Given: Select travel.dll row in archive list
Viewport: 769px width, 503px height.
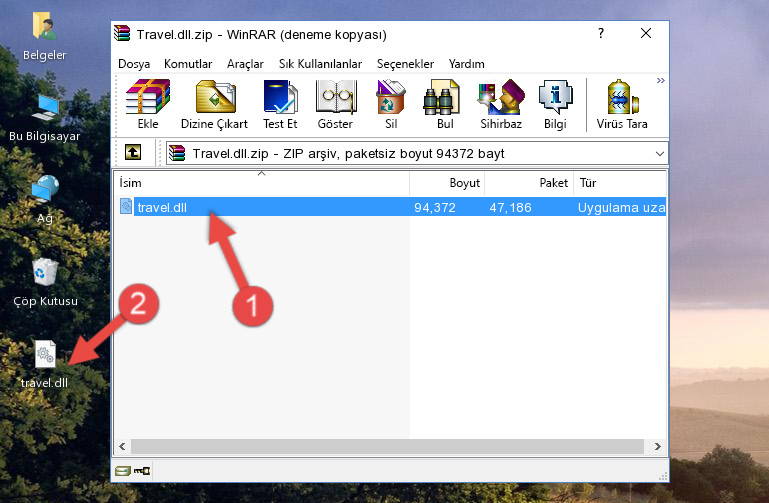Looking at the screenshot, I should coord(391,207).
